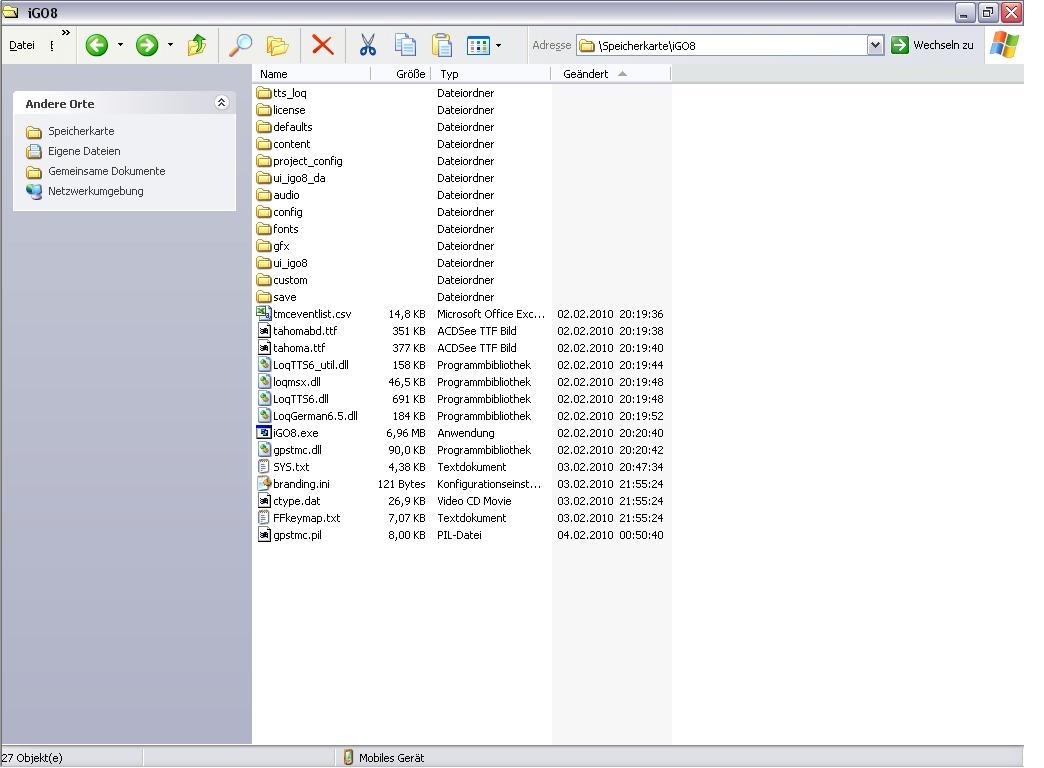Select the fonts folder name
Viewport: 1044px width, 768px height.
(286, 228)
